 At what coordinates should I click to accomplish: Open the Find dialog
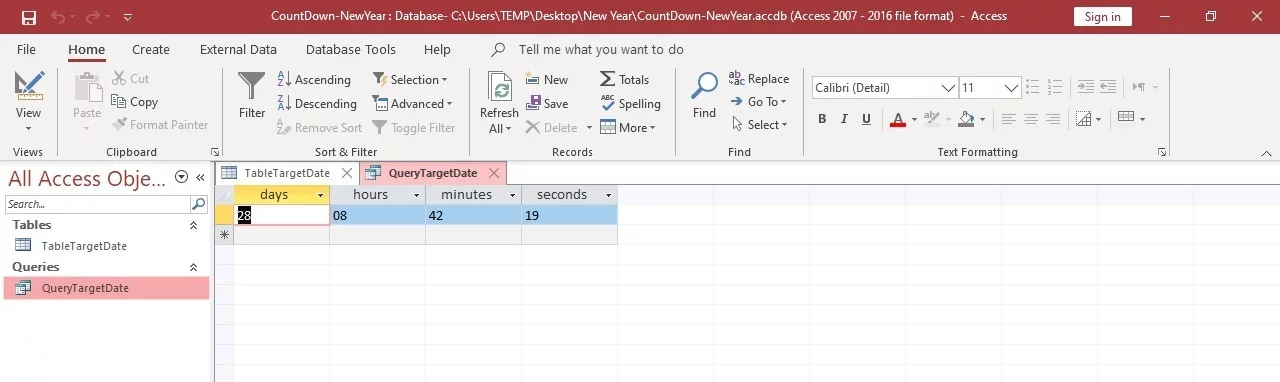[705, 95]
